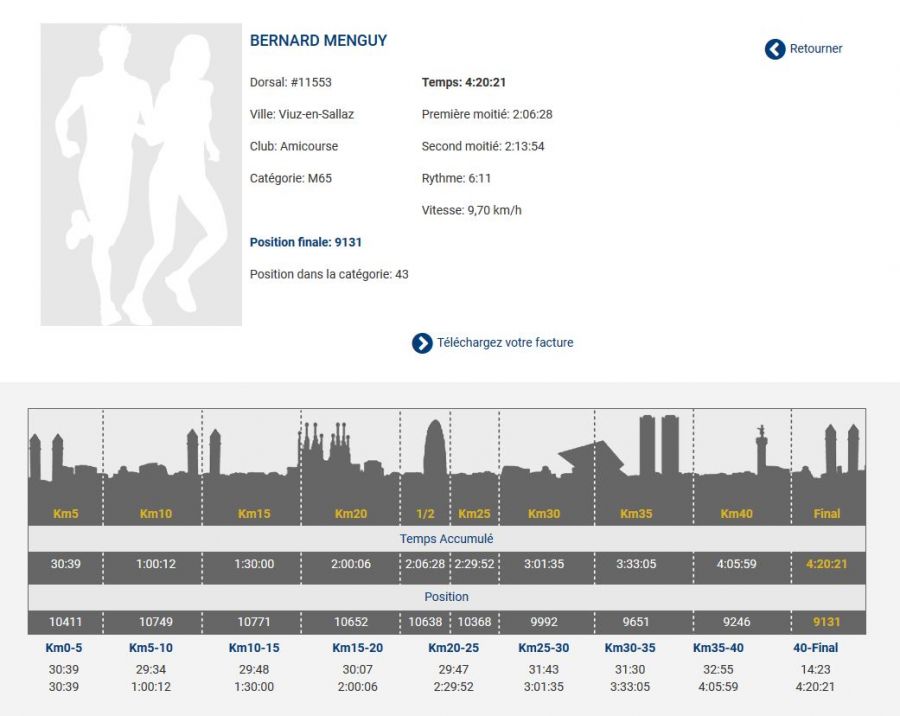Click Second moitié: 2:13:54 text

point(483,146)
